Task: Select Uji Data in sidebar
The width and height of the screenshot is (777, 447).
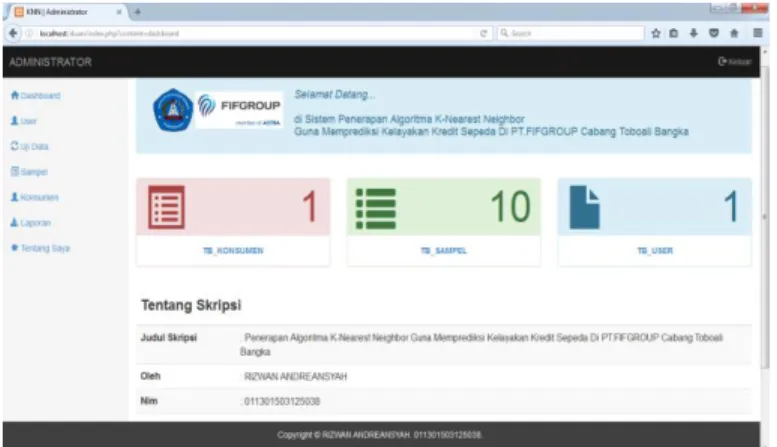Action: [x=30, y=146]
